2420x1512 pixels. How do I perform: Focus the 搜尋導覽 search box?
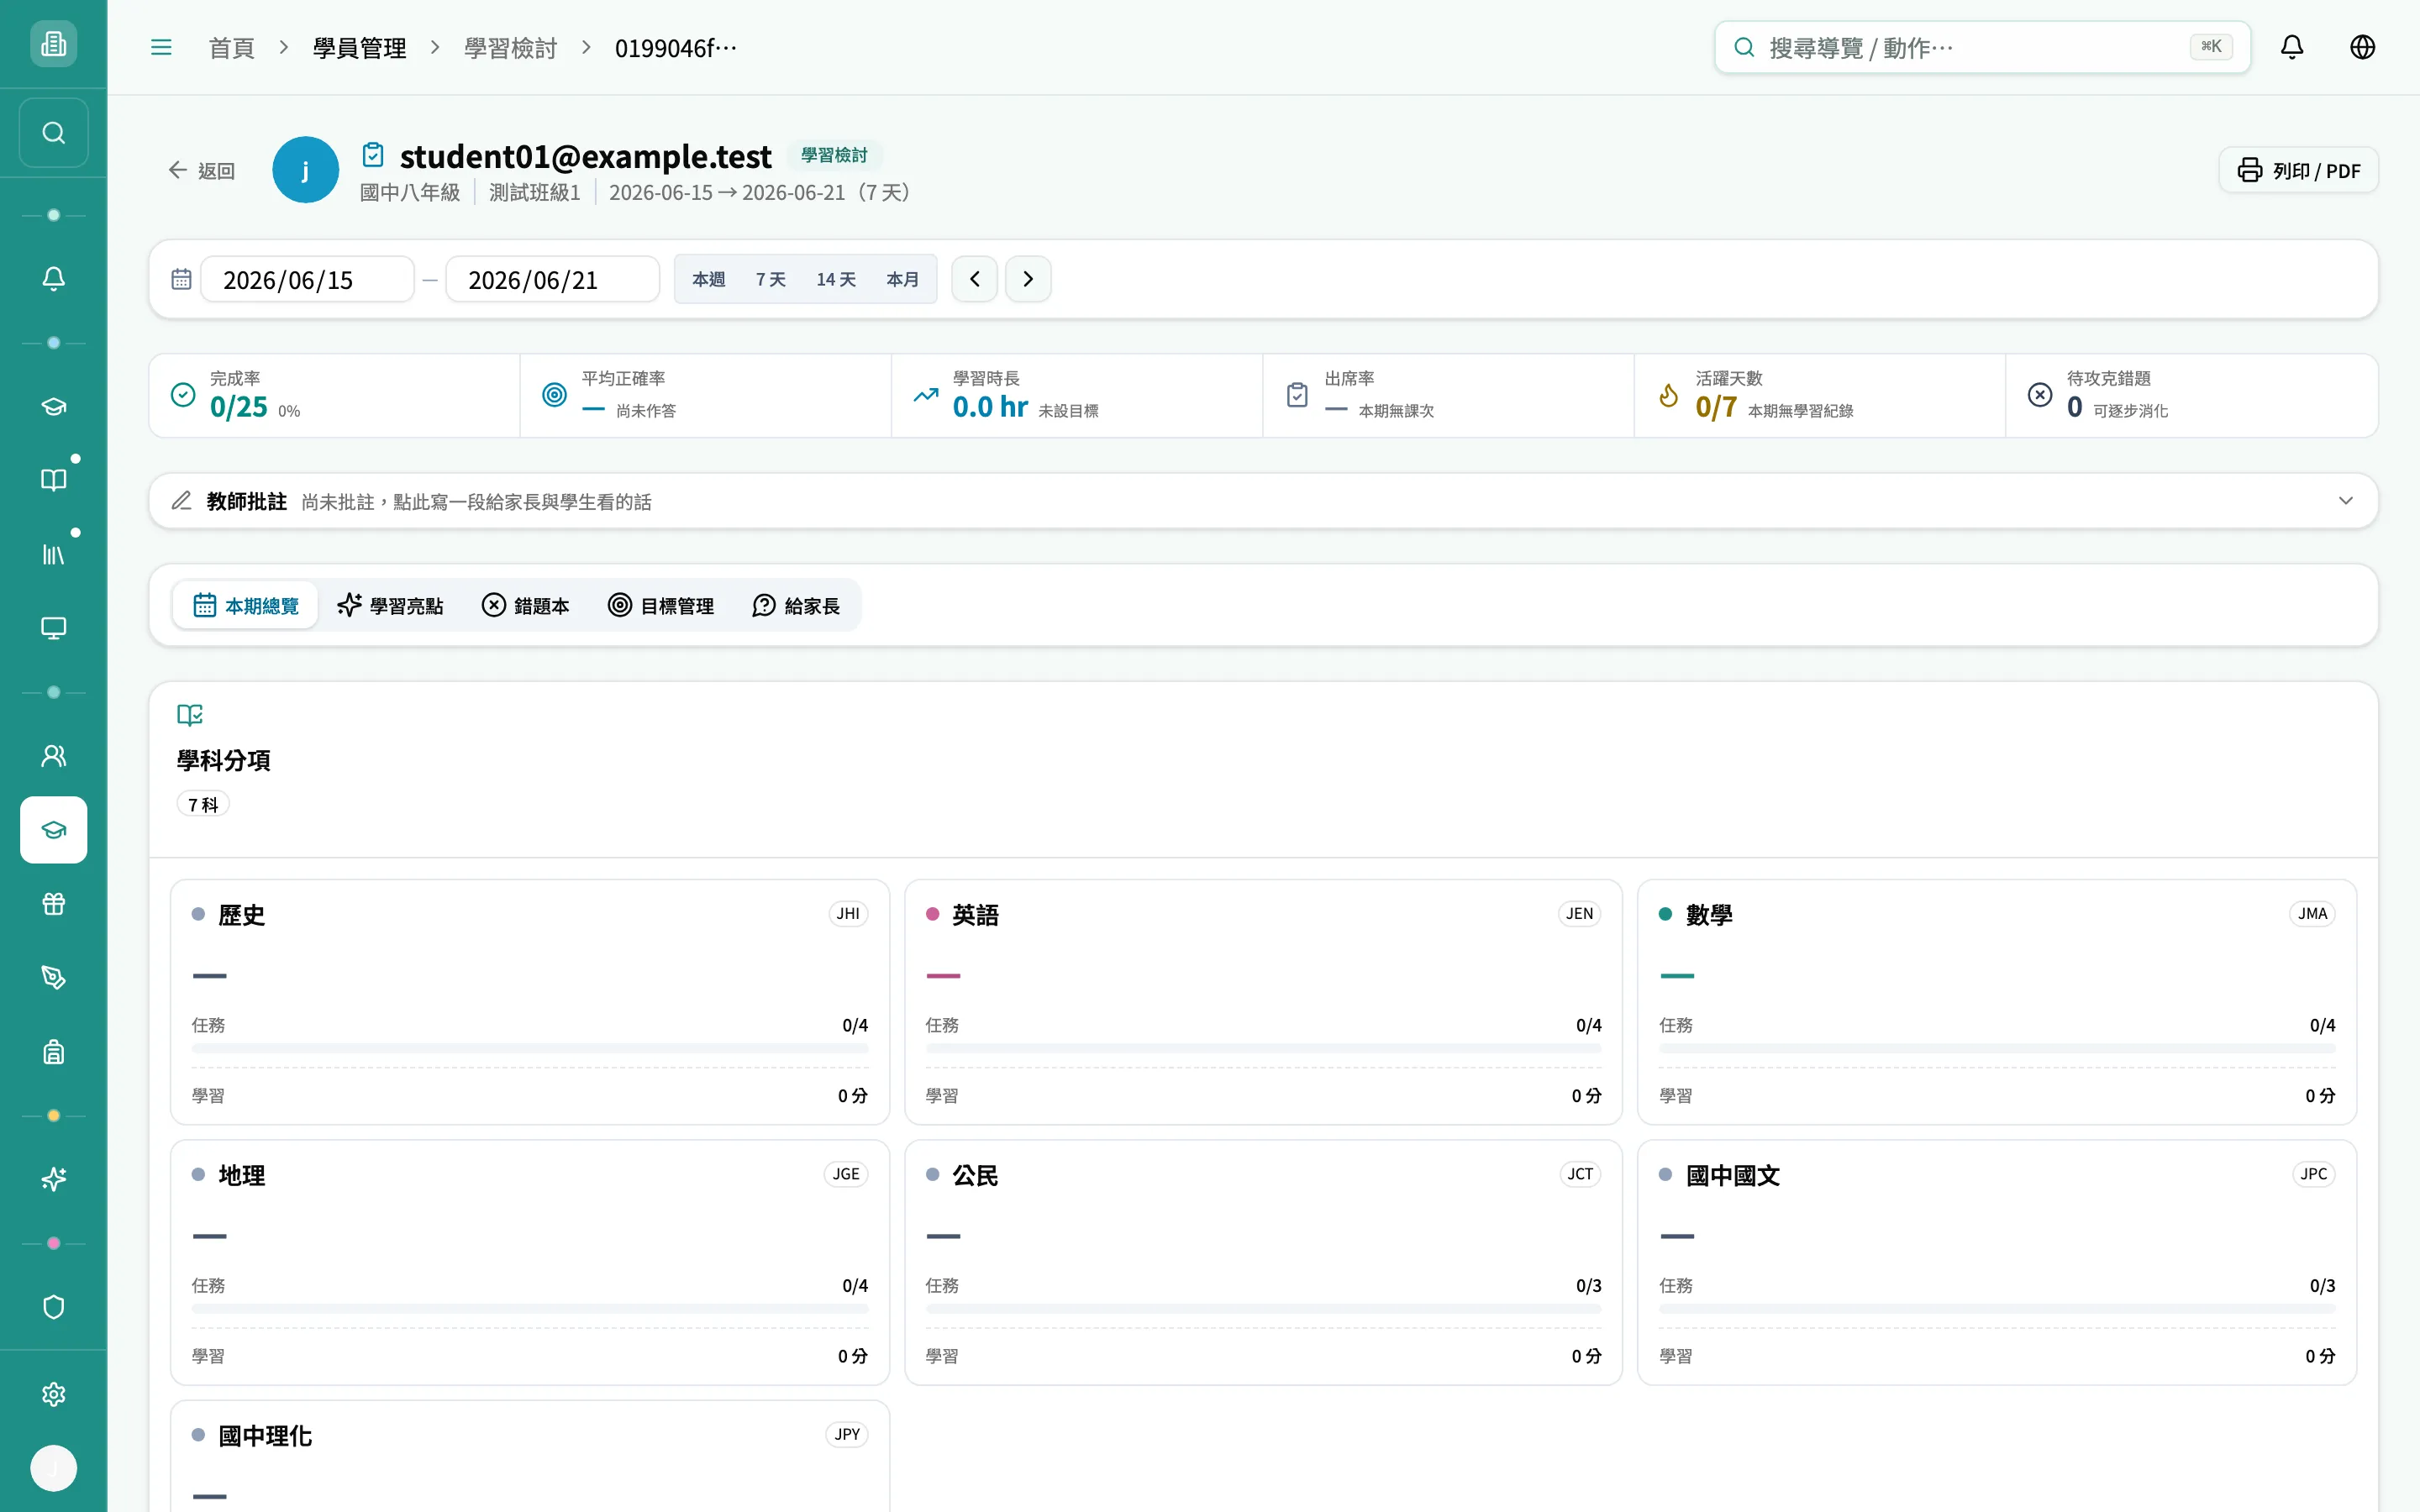1982,47
